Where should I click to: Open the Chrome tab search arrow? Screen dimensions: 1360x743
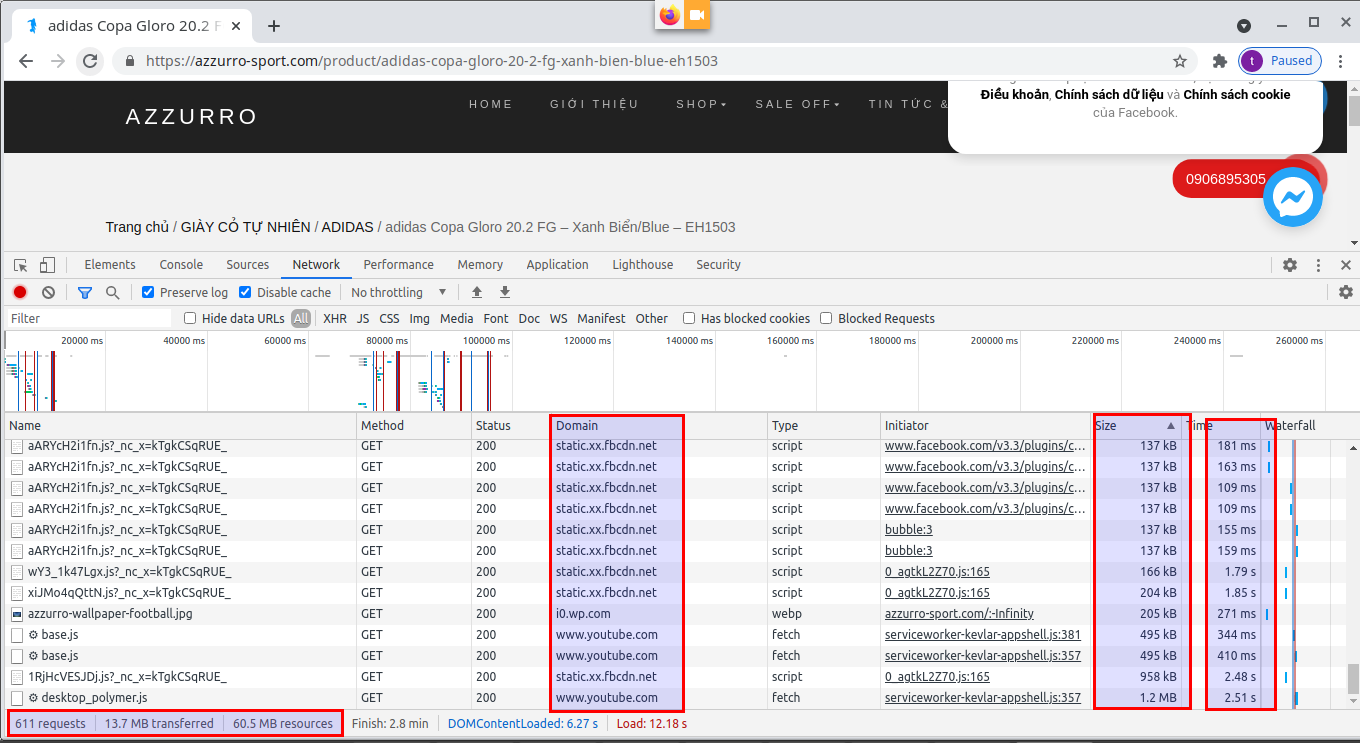(1244, 26)
